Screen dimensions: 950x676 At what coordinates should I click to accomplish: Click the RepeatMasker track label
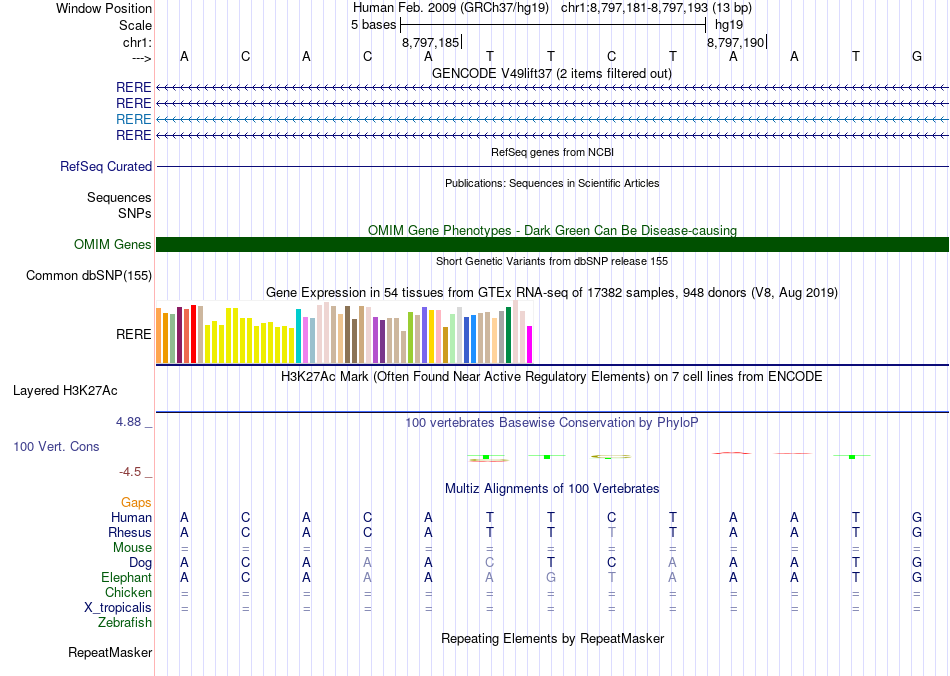click(110, 653)
